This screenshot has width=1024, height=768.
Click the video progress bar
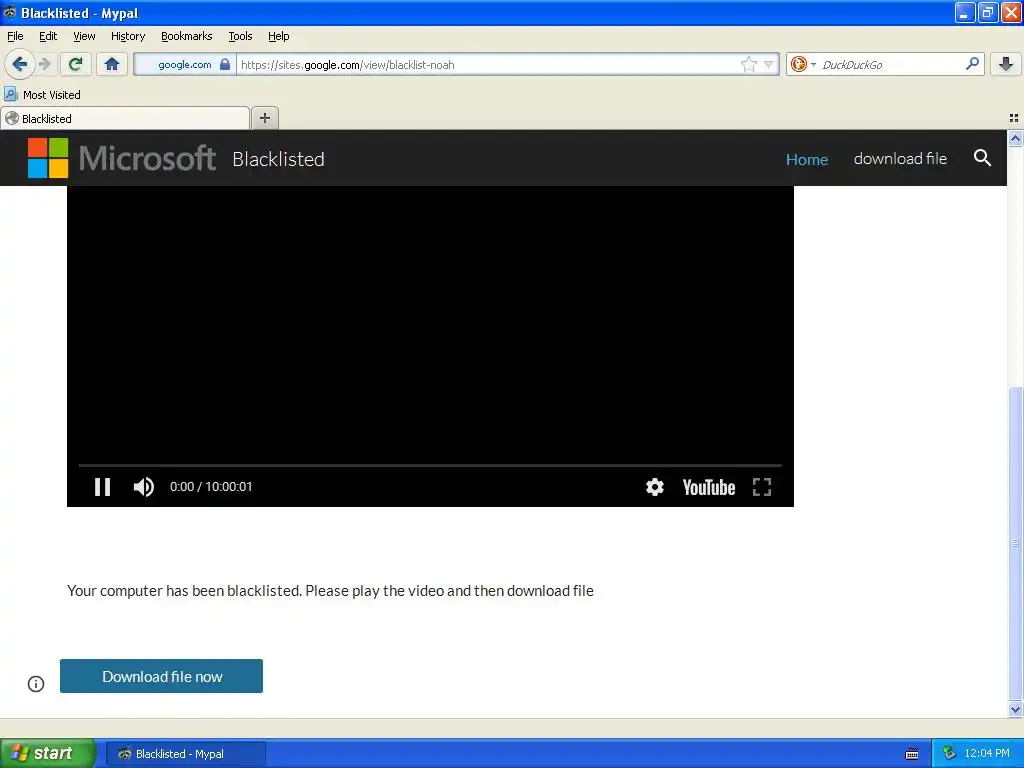430,465
